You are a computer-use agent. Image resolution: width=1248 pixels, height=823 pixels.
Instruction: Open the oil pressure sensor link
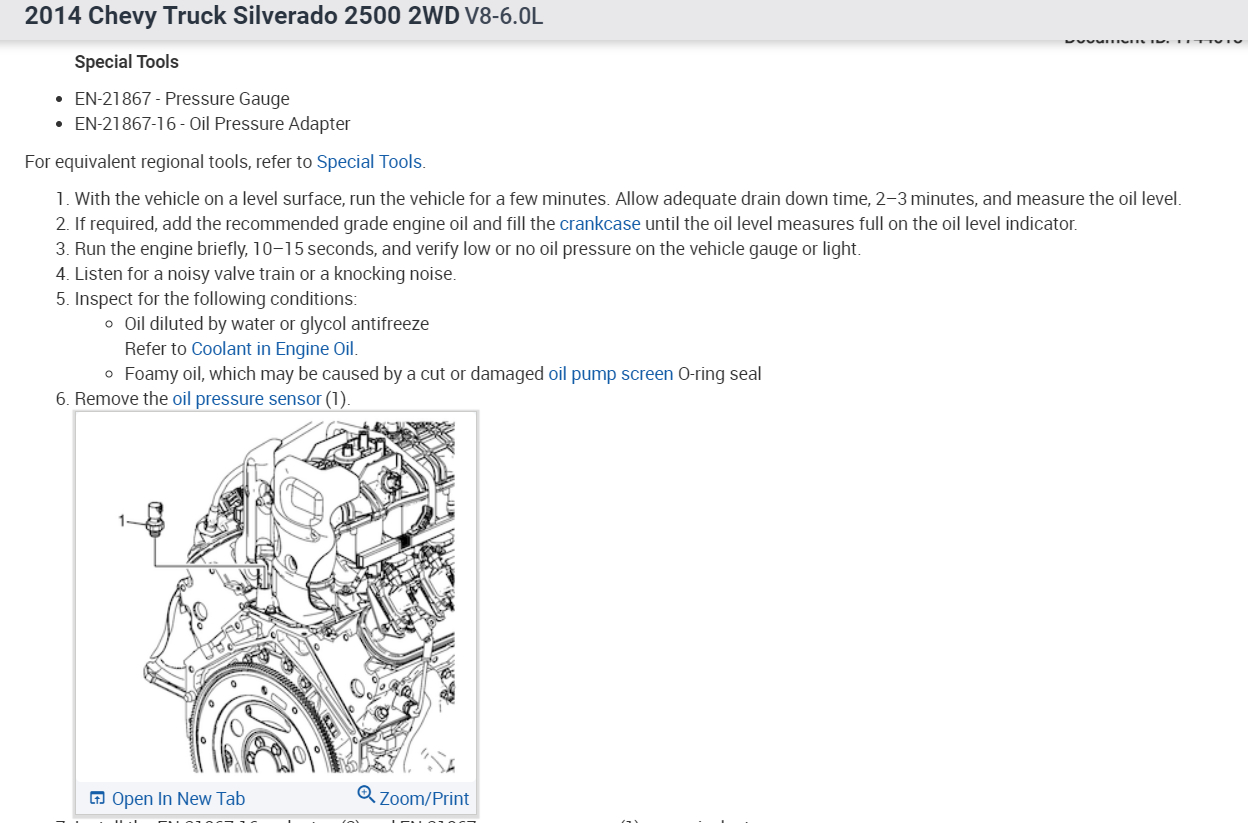click(x=247, y=399)
